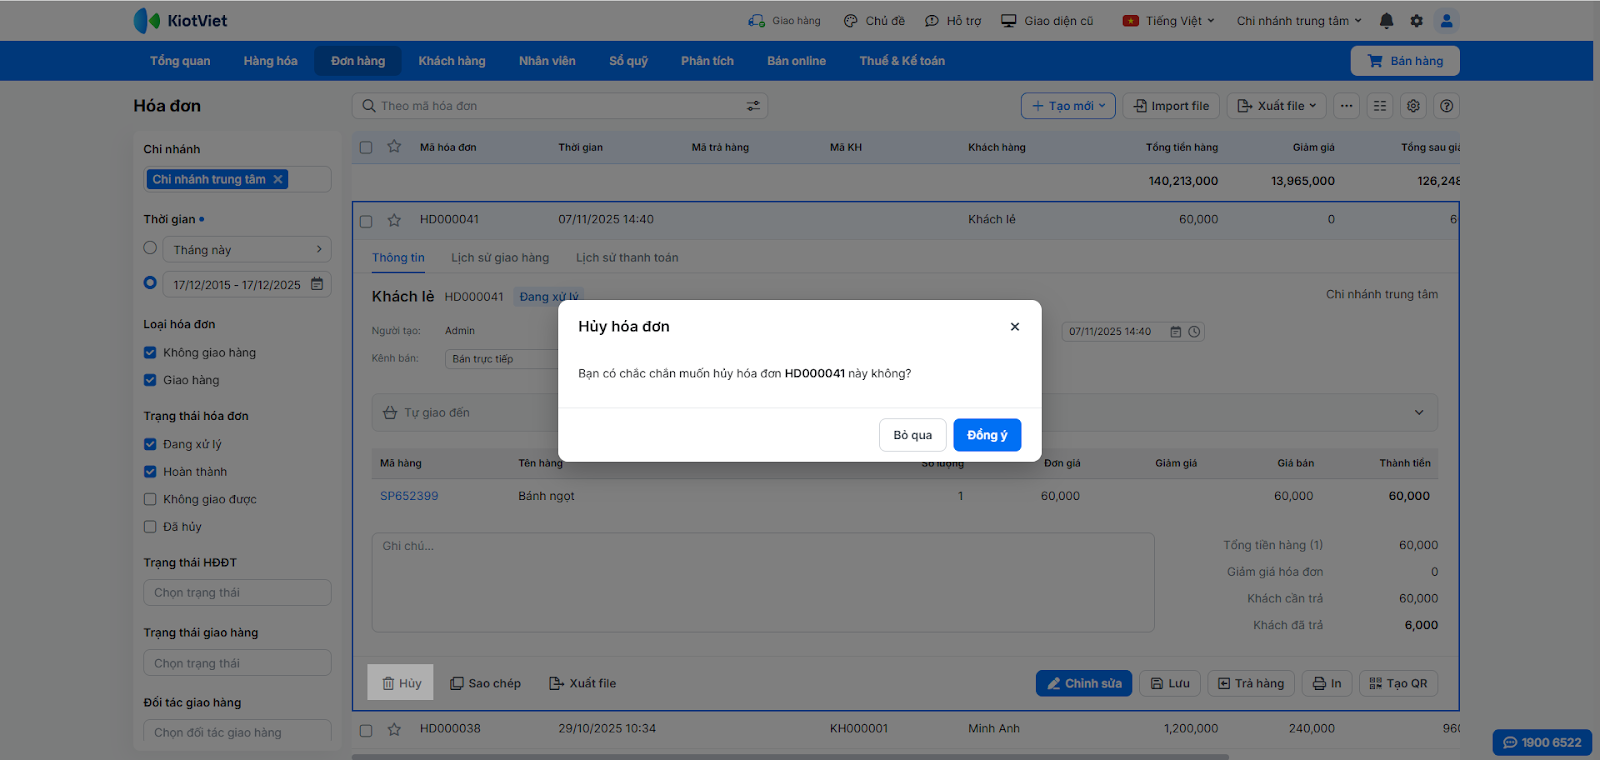
Task: Click Tạo QR button
Action: click(1398, 684)
